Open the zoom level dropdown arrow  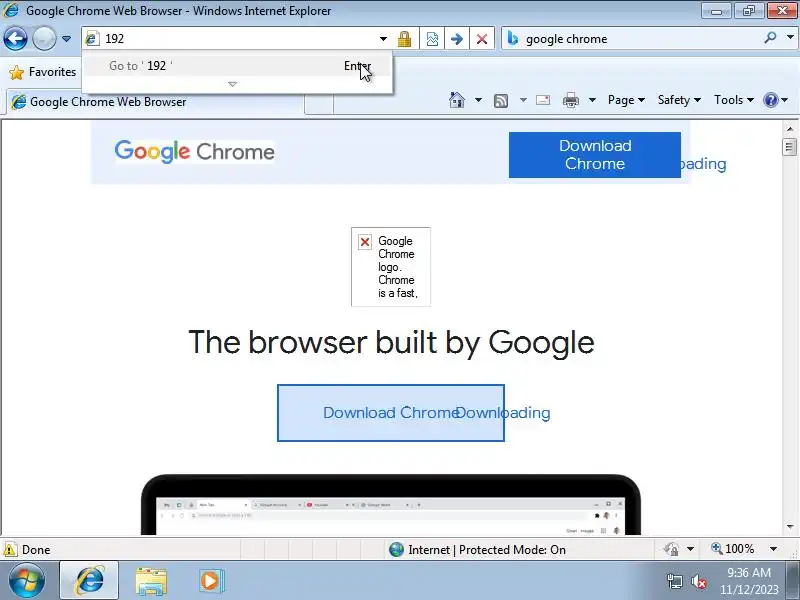(x=773, y=549)
